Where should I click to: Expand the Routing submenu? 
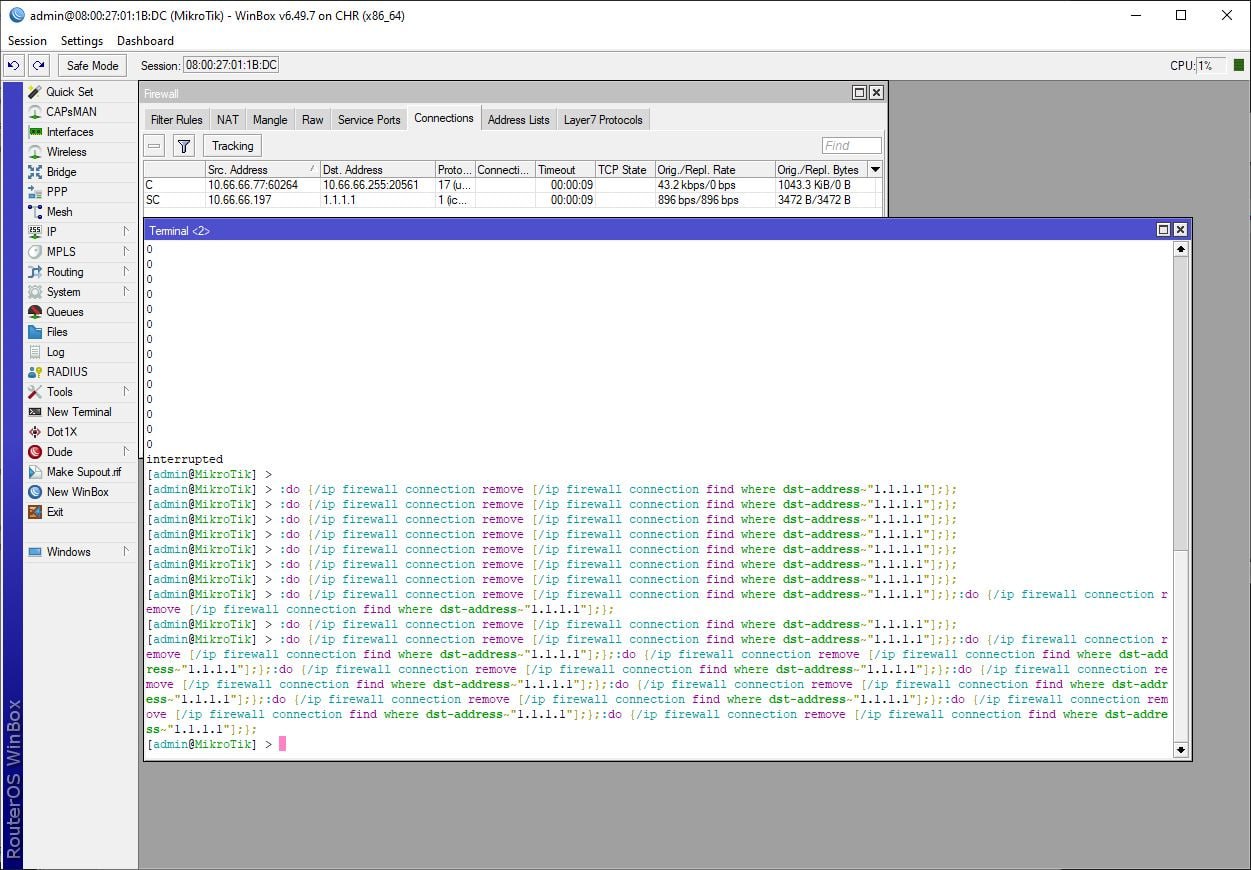(126, 272)
